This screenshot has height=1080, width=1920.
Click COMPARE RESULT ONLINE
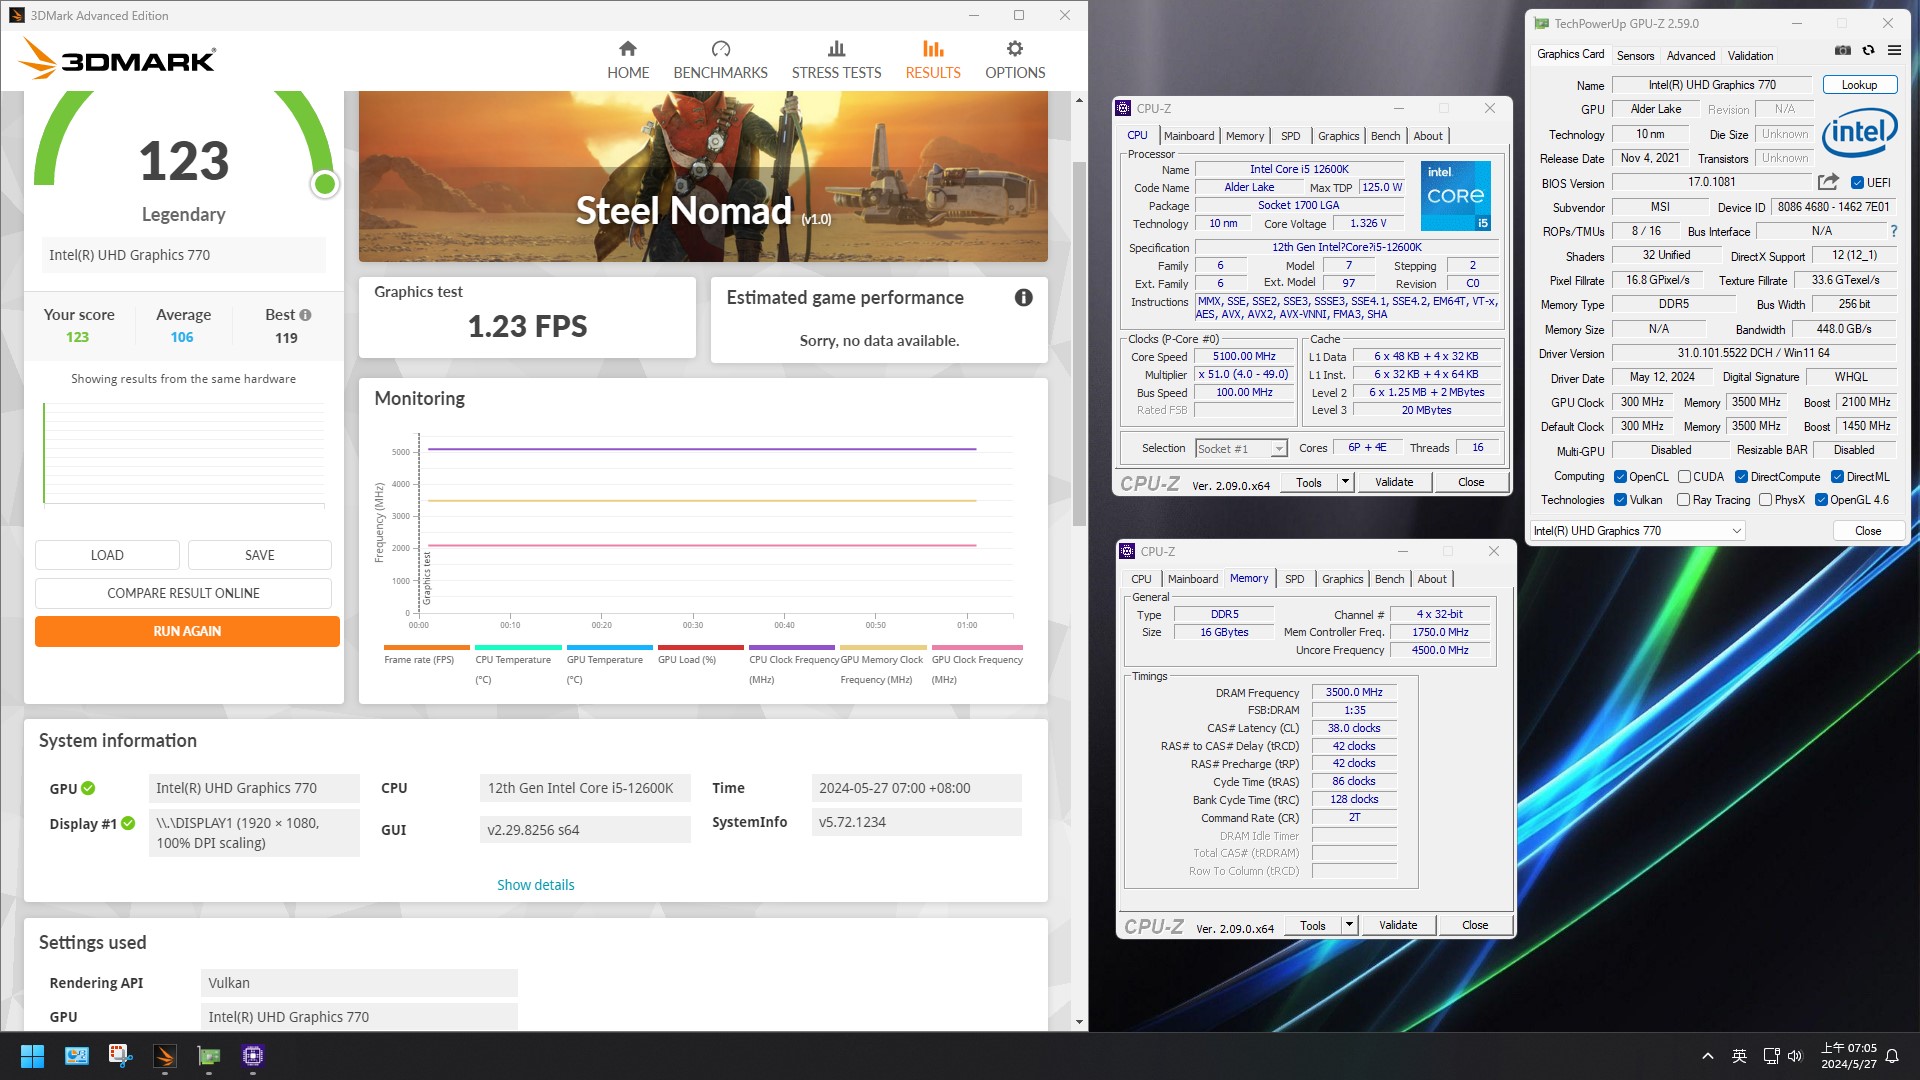point(183,593)
